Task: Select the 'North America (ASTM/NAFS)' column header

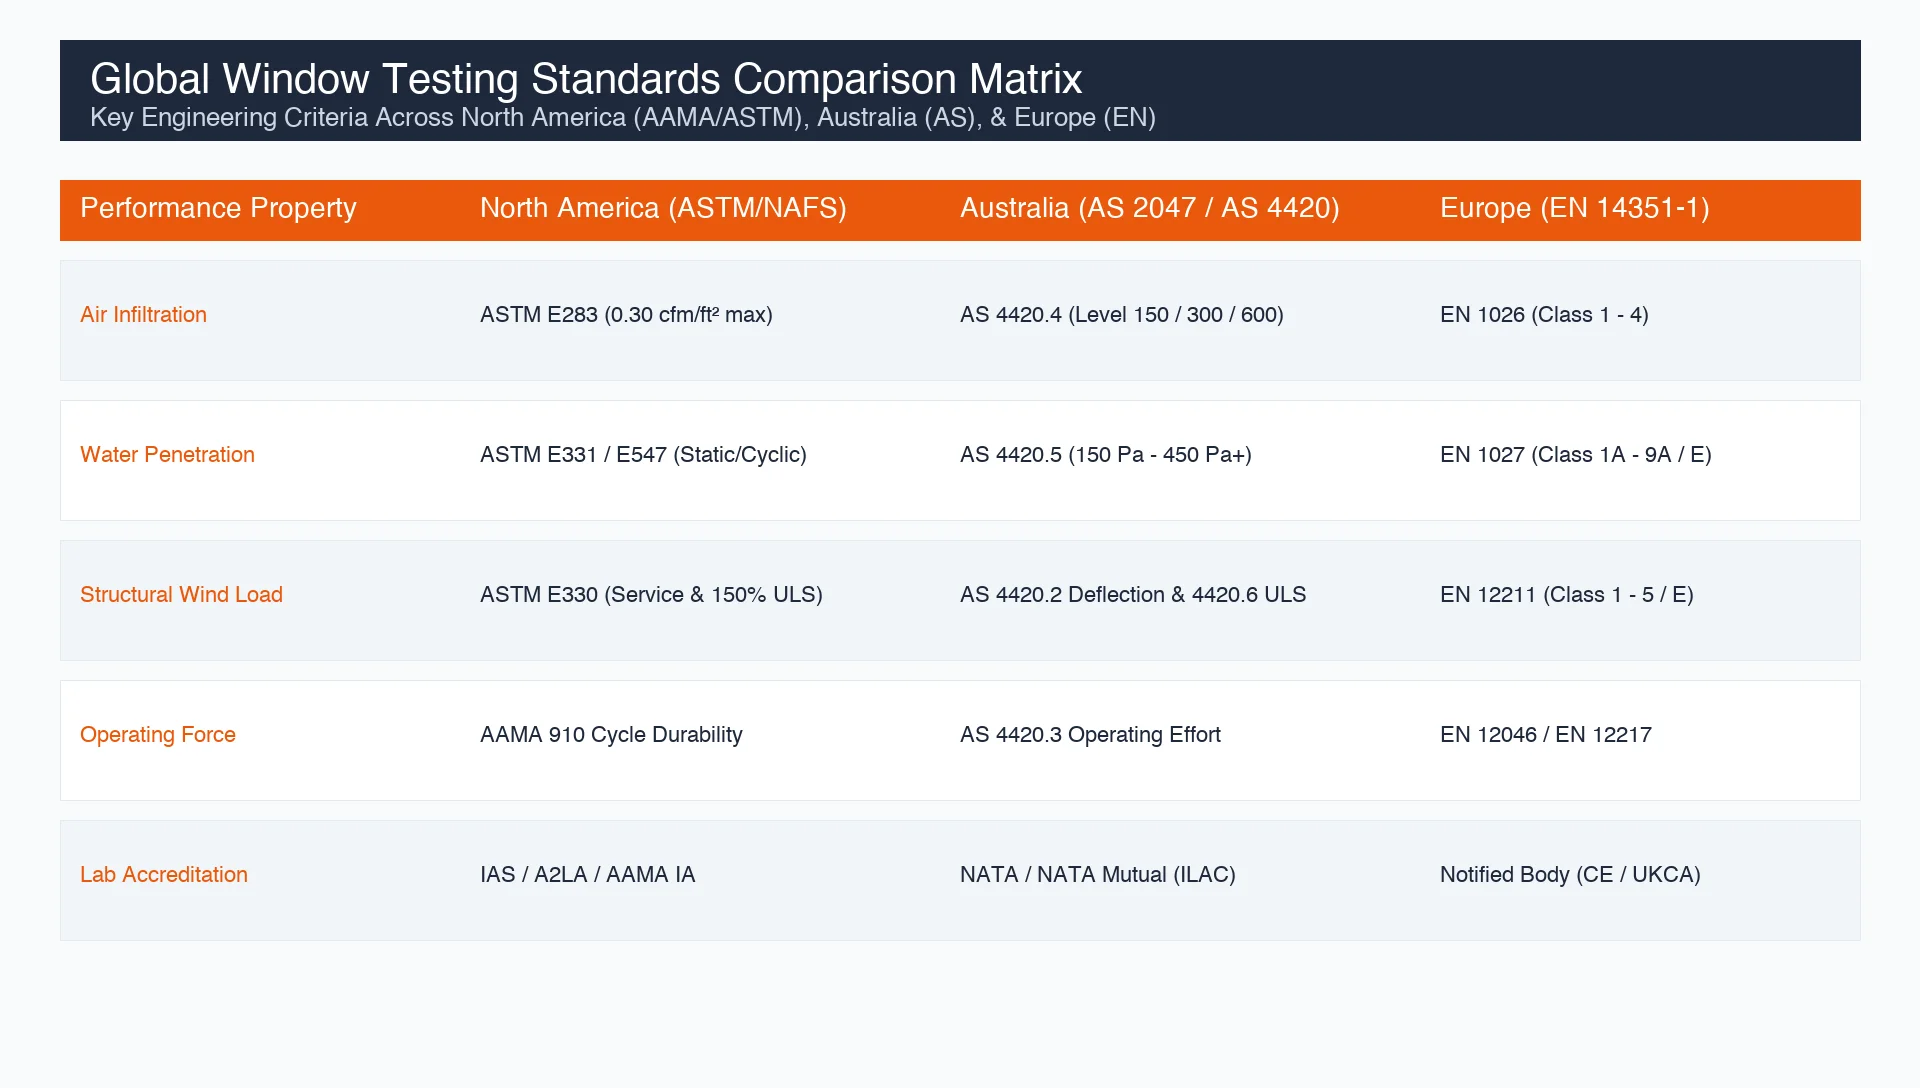Action: (663, 208)
